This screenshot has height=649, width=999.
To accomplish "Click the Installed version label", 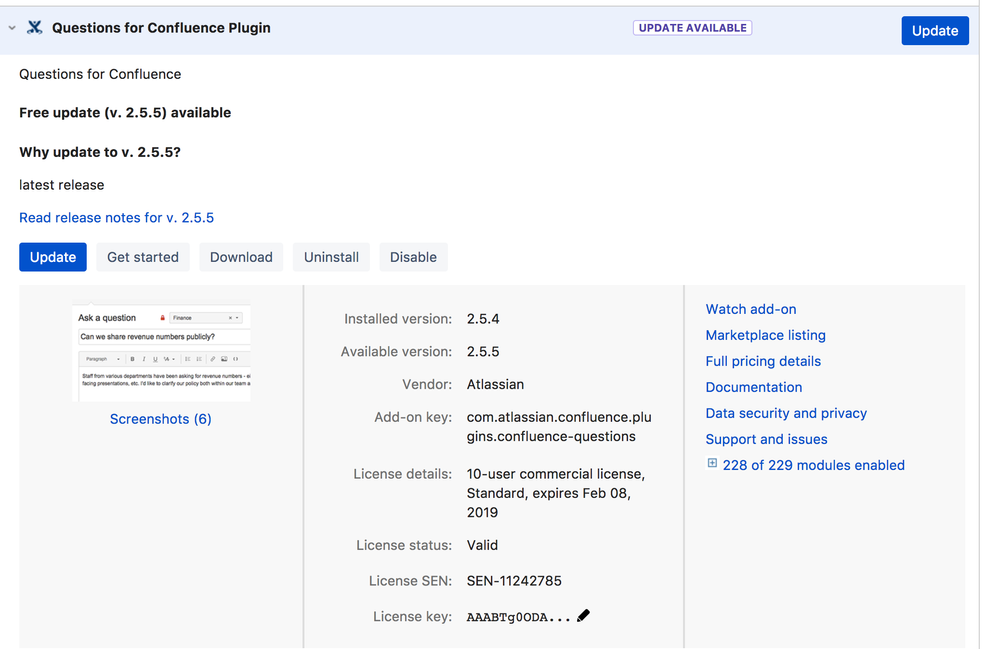I will click(398, 319).
